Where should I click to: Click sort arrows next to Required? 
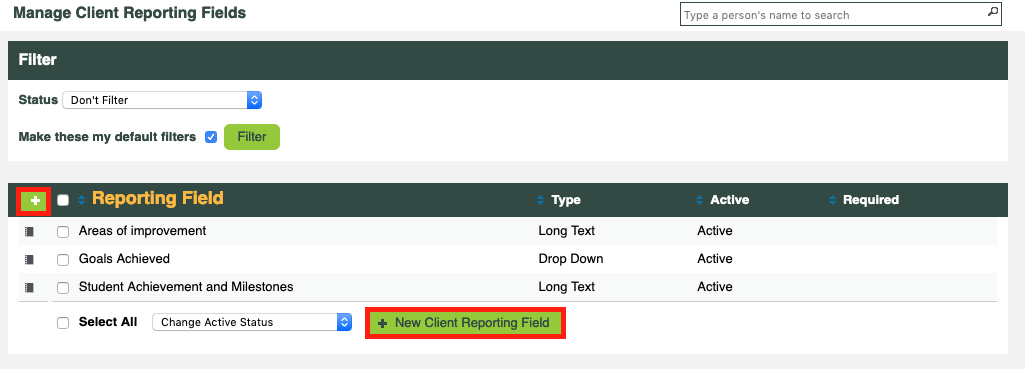(x=832, y=200)
